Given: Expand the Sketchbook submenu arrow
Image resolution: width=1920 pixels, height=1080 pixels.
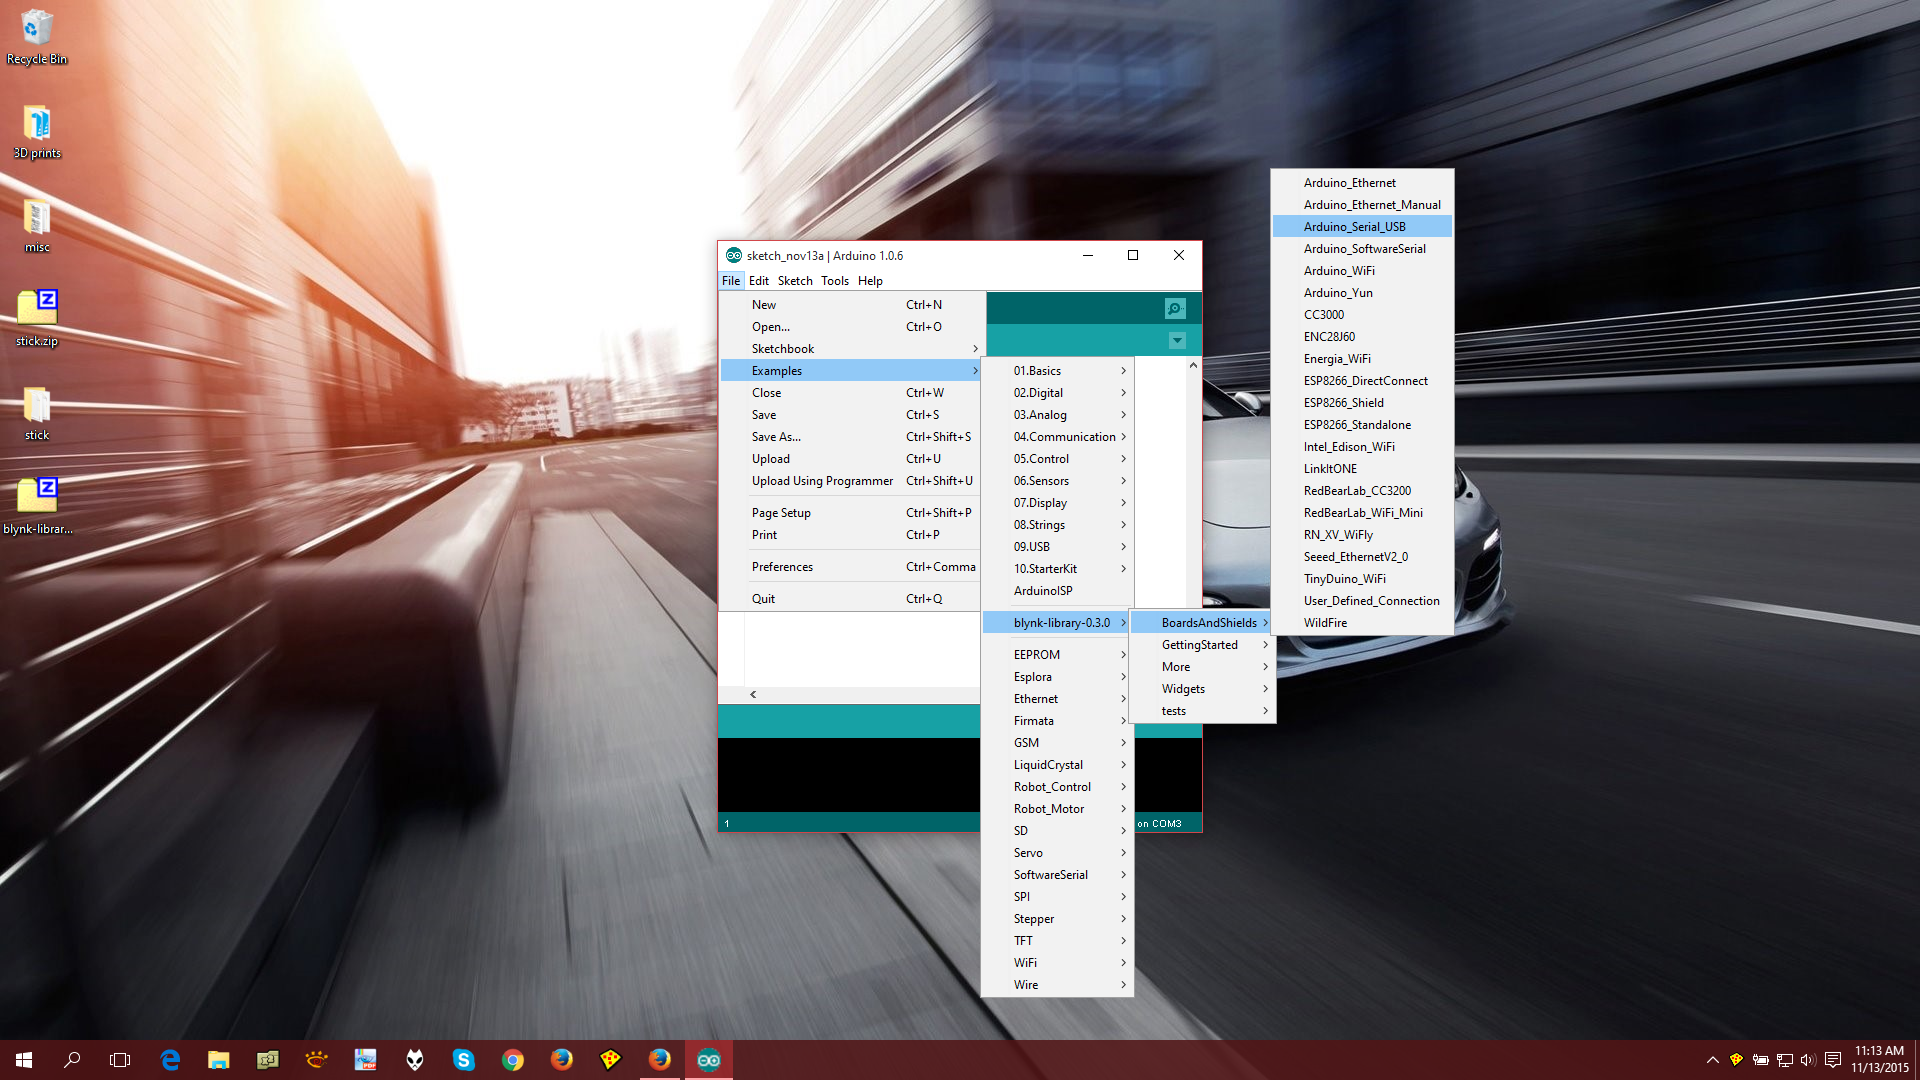Looking at the screenshot, I should [975, 349].
